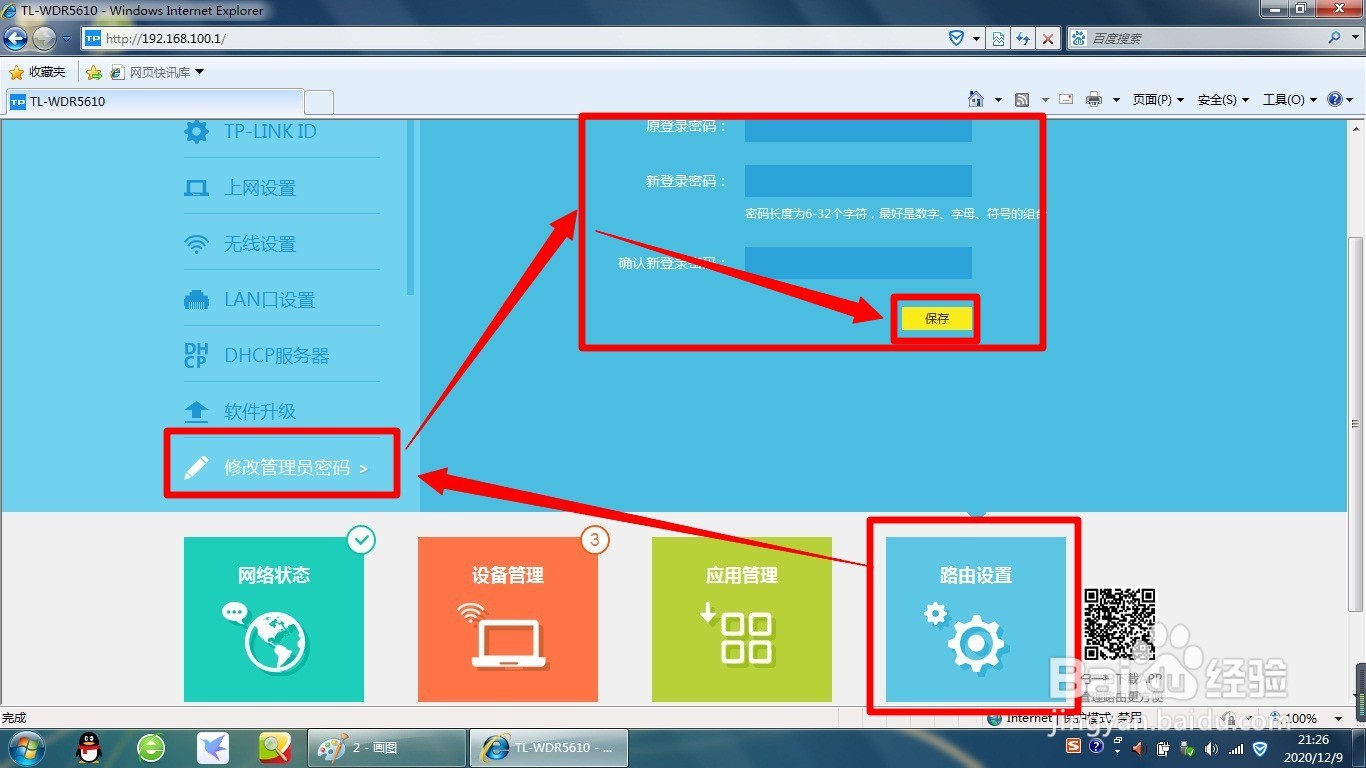
Task: Click the browser Back button
Action: (15, 39)
